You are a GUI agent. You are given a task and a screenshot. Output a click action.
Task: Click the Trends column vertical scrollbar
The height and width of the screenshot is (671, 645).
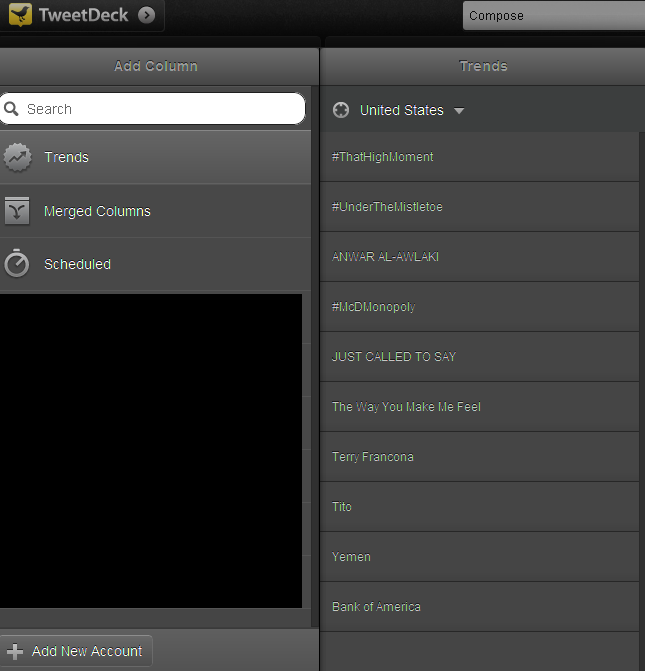(642, 401)
